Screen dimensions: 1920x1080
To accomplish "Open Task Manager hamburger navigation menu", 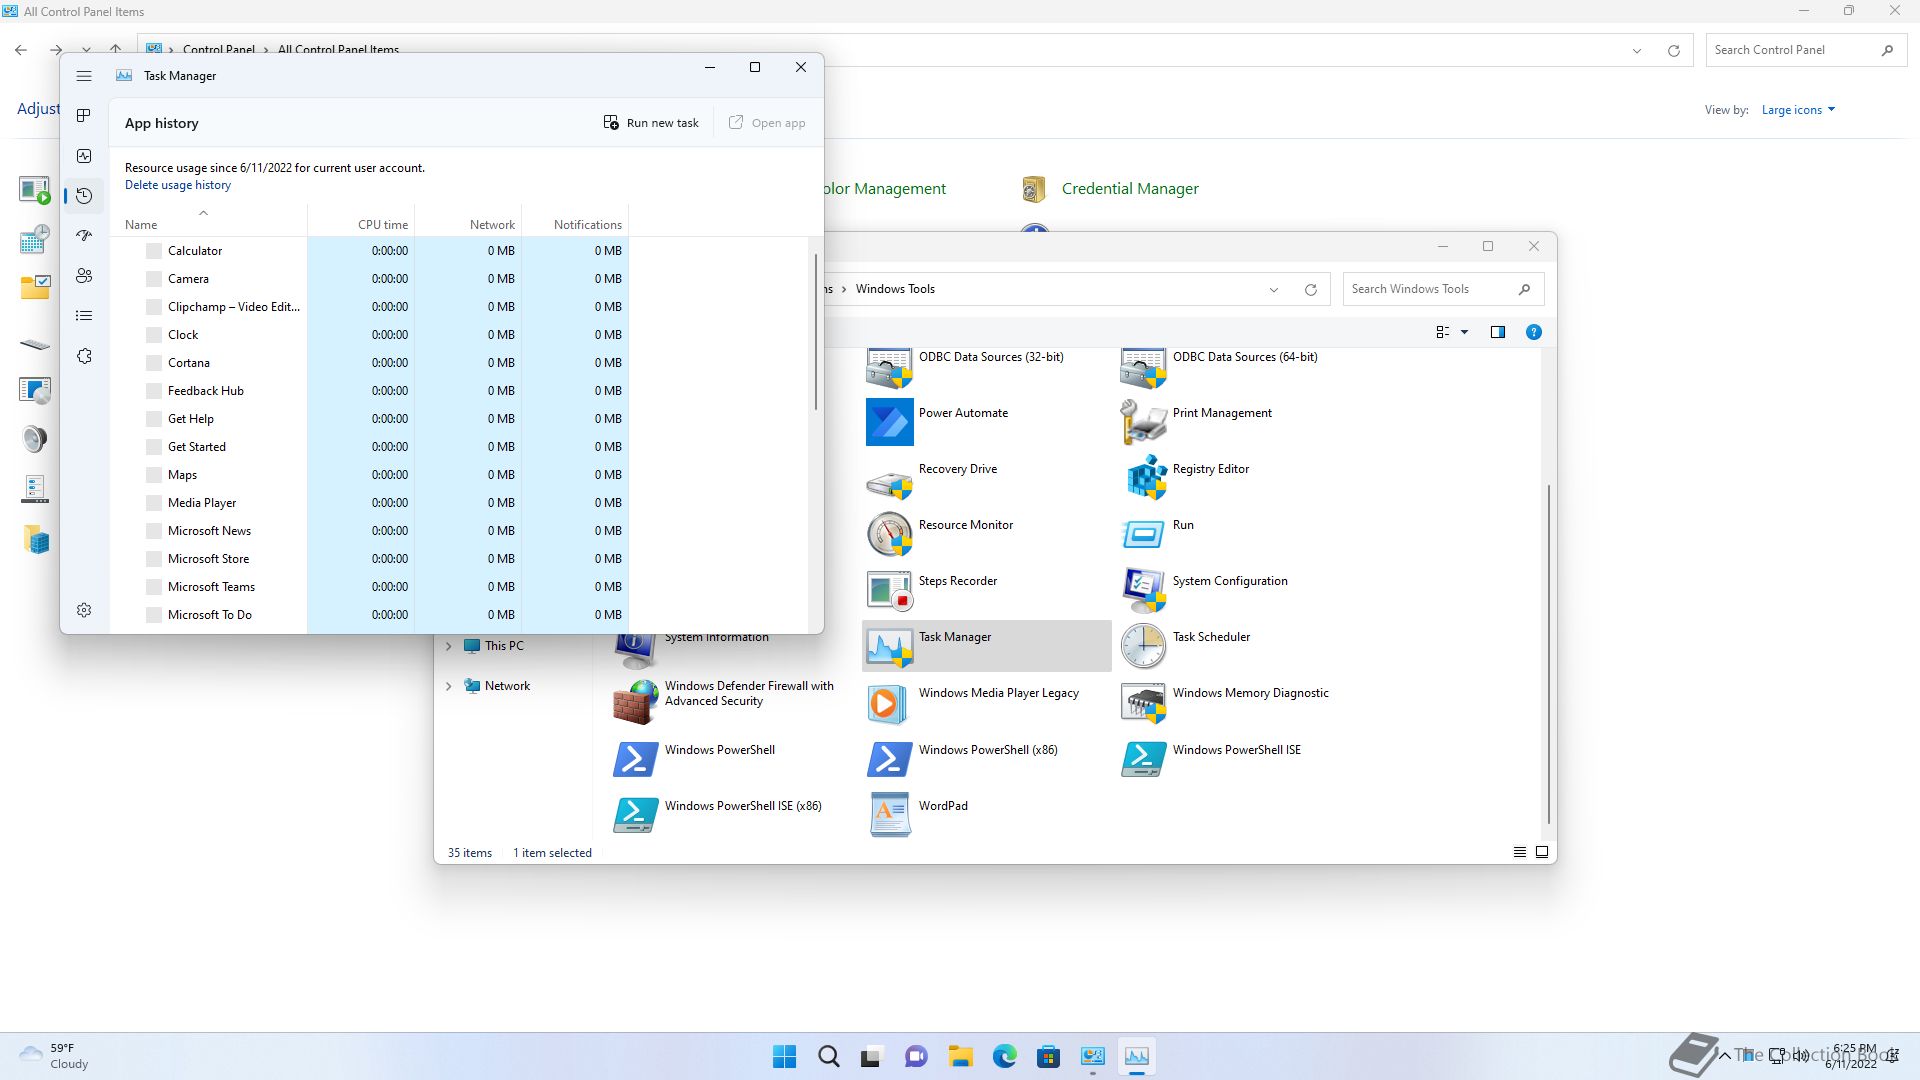I will click(x=84, y=76).
